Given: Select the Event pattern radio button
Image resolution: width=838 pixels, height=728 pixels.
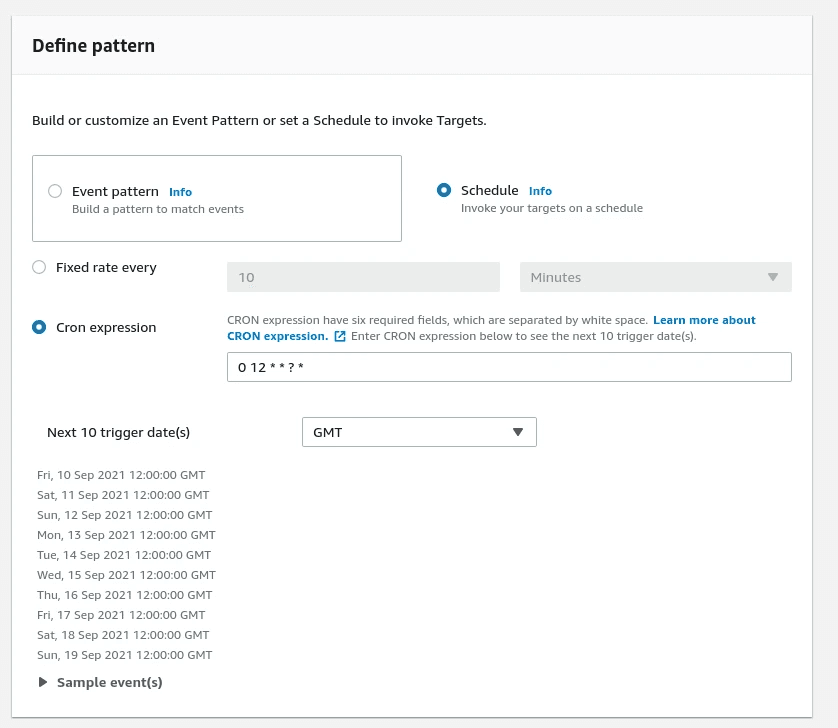Looking at the screenshot, I should click(55, 191).
